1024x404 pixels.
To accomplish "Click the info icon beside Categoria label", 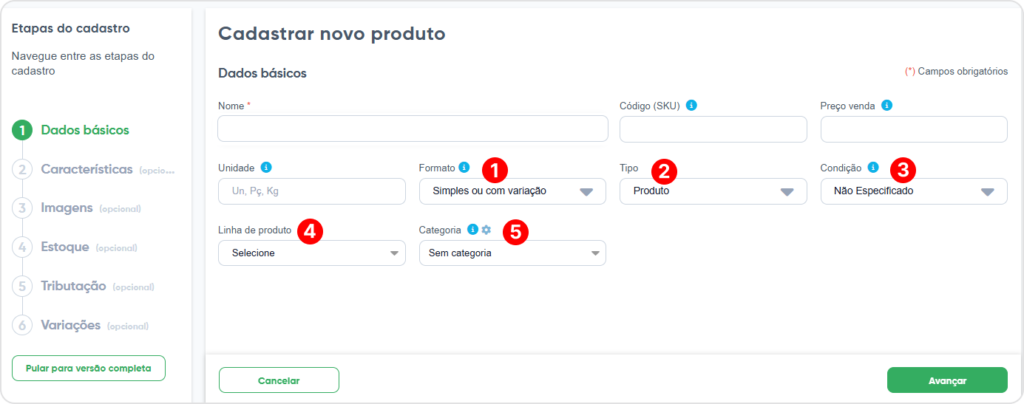I will click(473, 229).
